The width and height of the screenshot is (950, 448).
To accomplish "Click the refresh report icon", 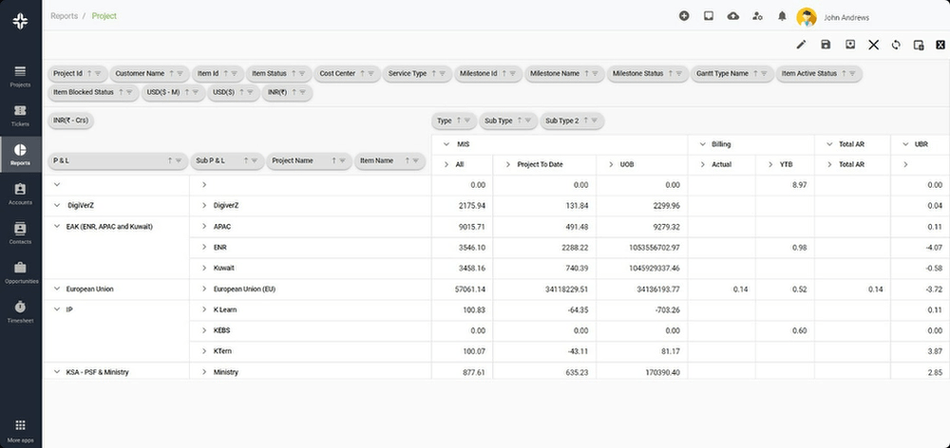I will 896,44.
